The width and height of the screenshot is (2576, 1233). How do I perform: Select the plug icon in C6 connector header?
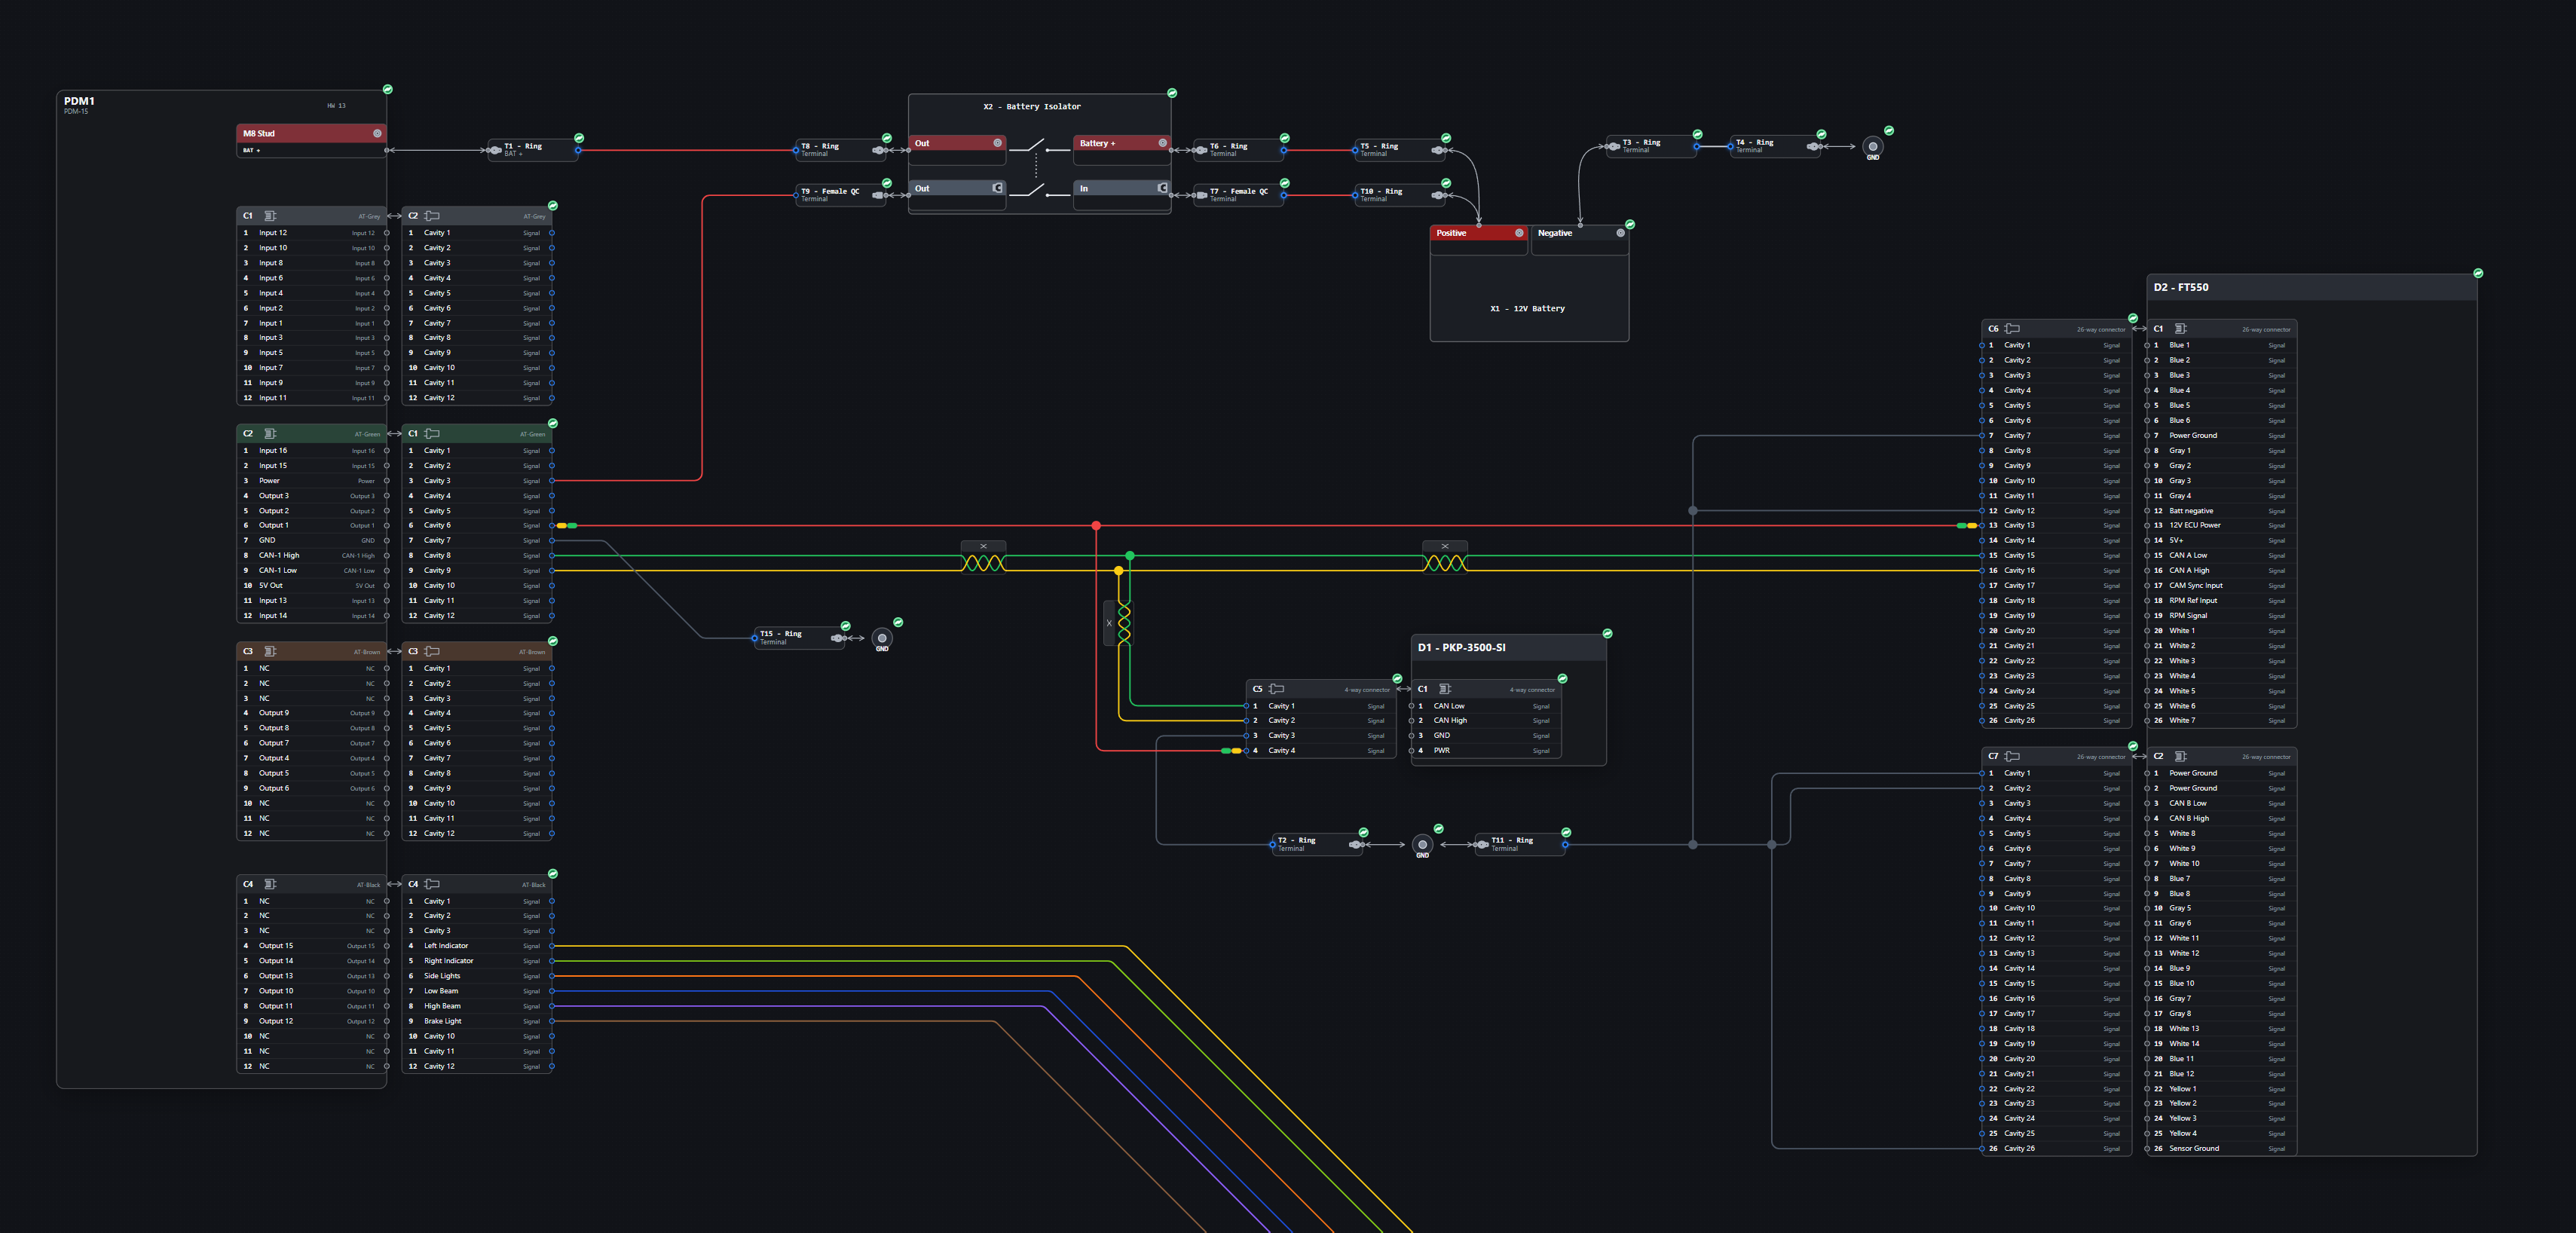2012,329
